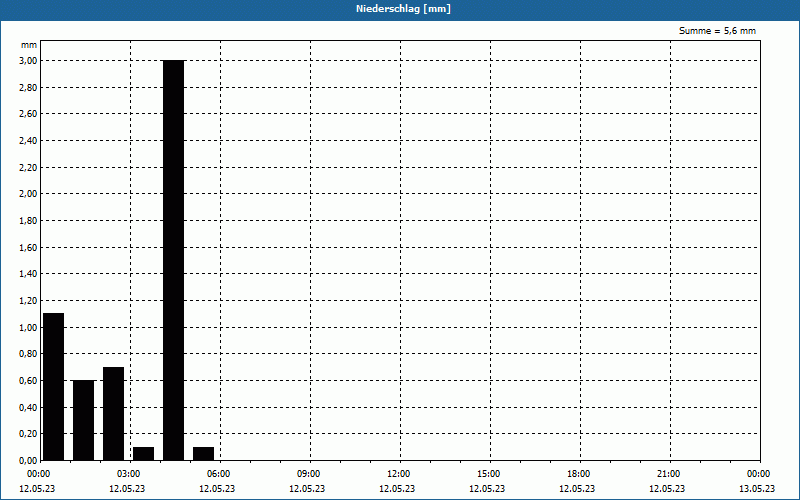Pick the 2,20 y-axis value
The image size is (800, 500).
pyautogui.click(x=28, y=167)
